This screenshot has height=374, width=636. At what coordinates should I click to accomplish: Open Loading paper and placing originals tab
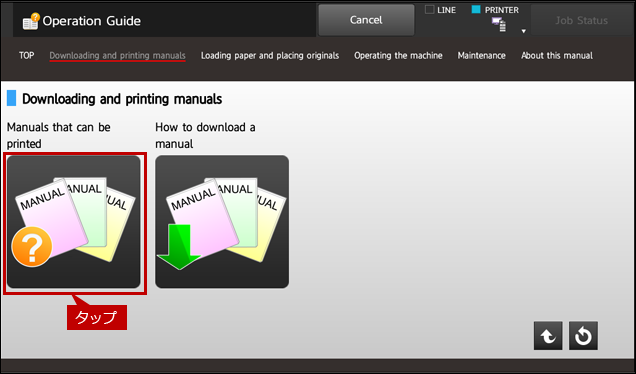click(270, 56)
